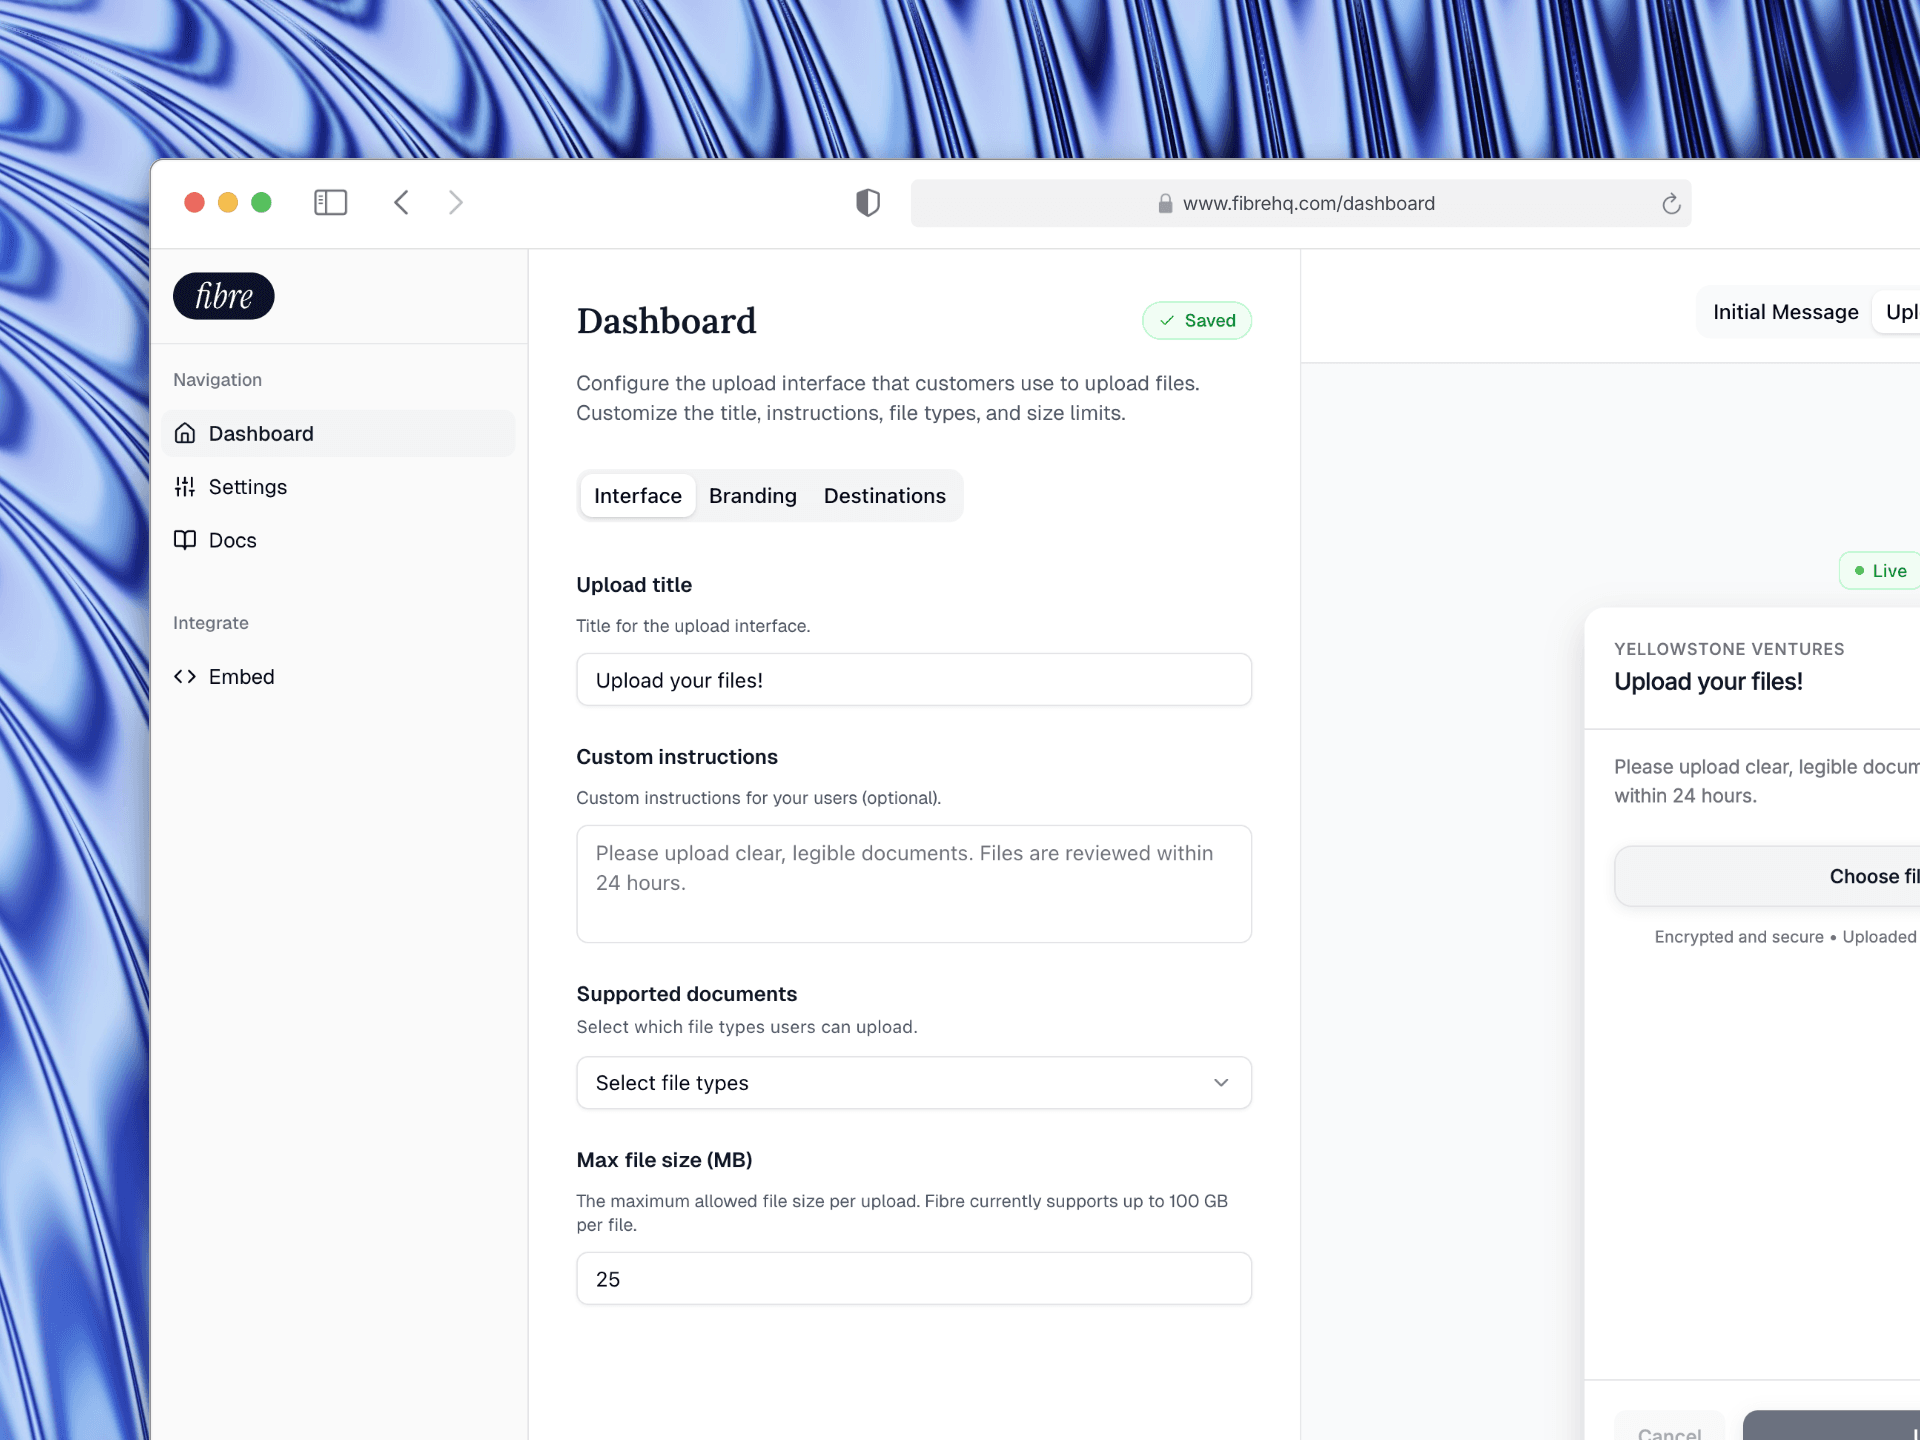Focus the Upload title input field

pyautogui.click(x=913, y=680)
